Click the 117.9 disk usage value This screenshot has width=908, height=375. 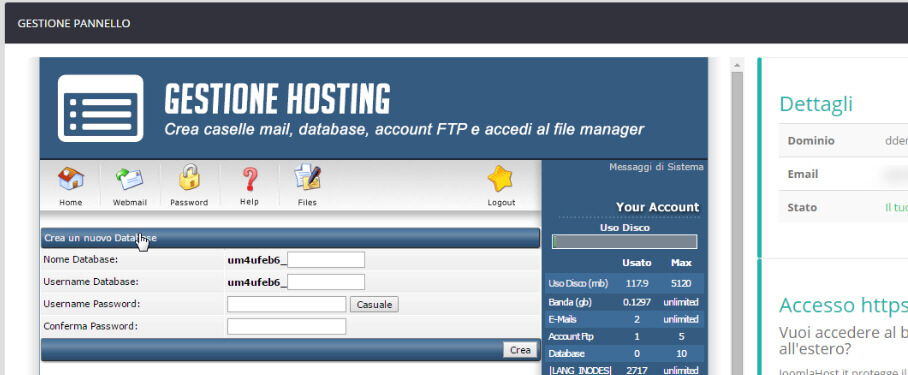click(x=637, y=284)
